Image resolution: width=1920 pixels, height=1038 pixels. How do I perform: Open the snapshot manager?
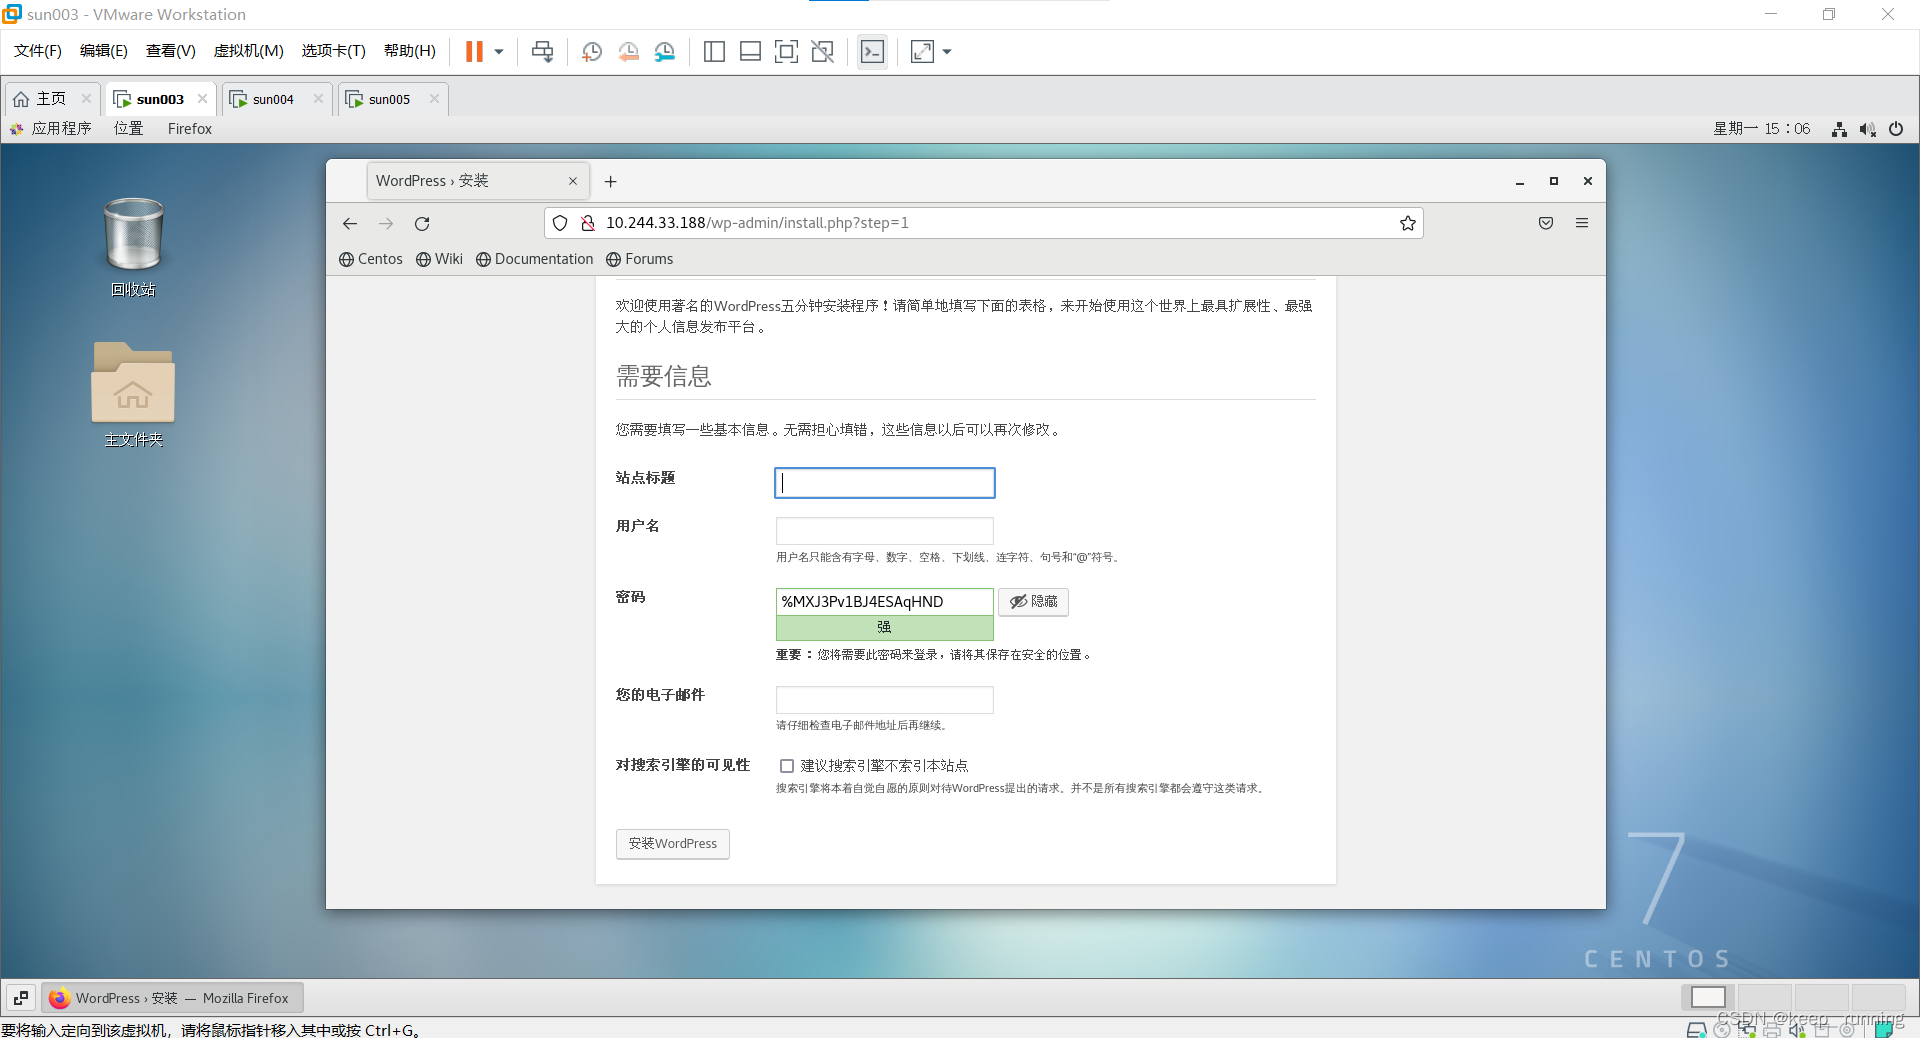665,51
